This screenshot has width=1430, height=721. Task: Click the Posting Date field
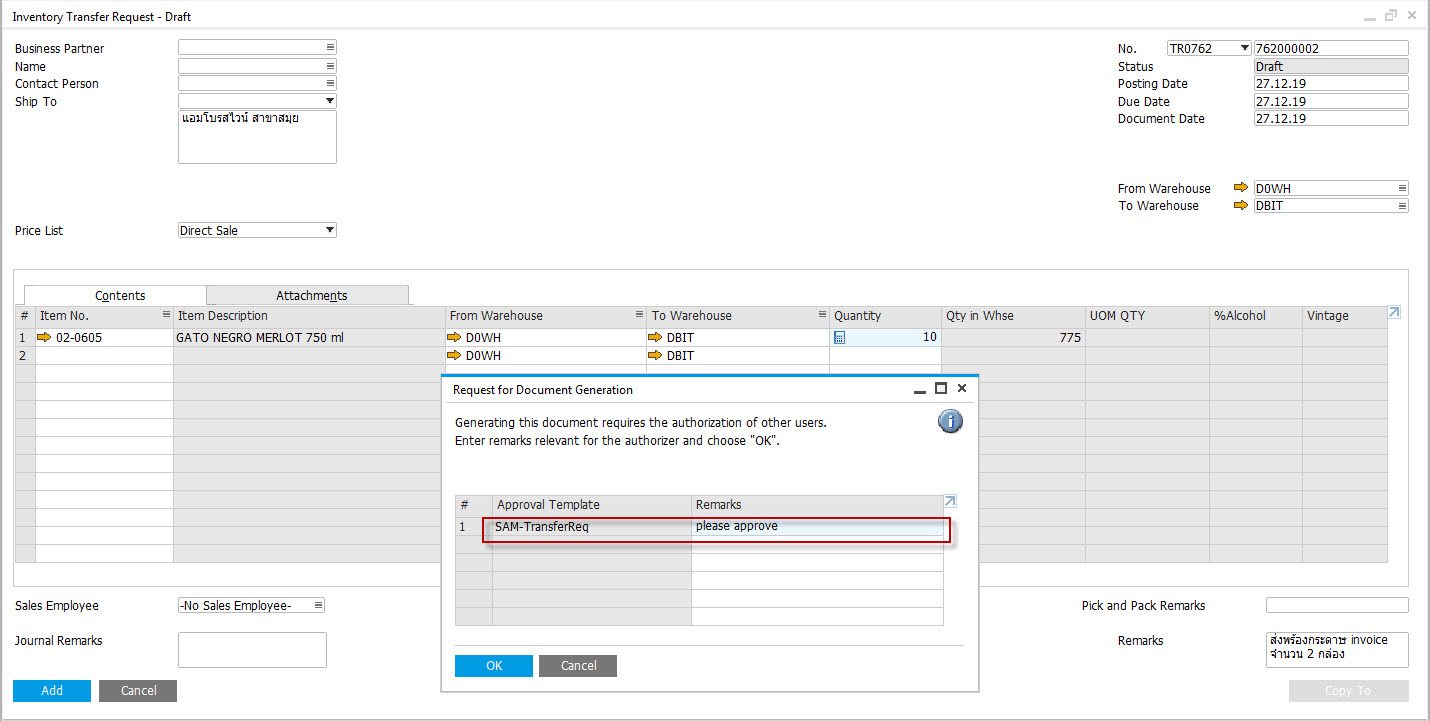click(1331, 84)
